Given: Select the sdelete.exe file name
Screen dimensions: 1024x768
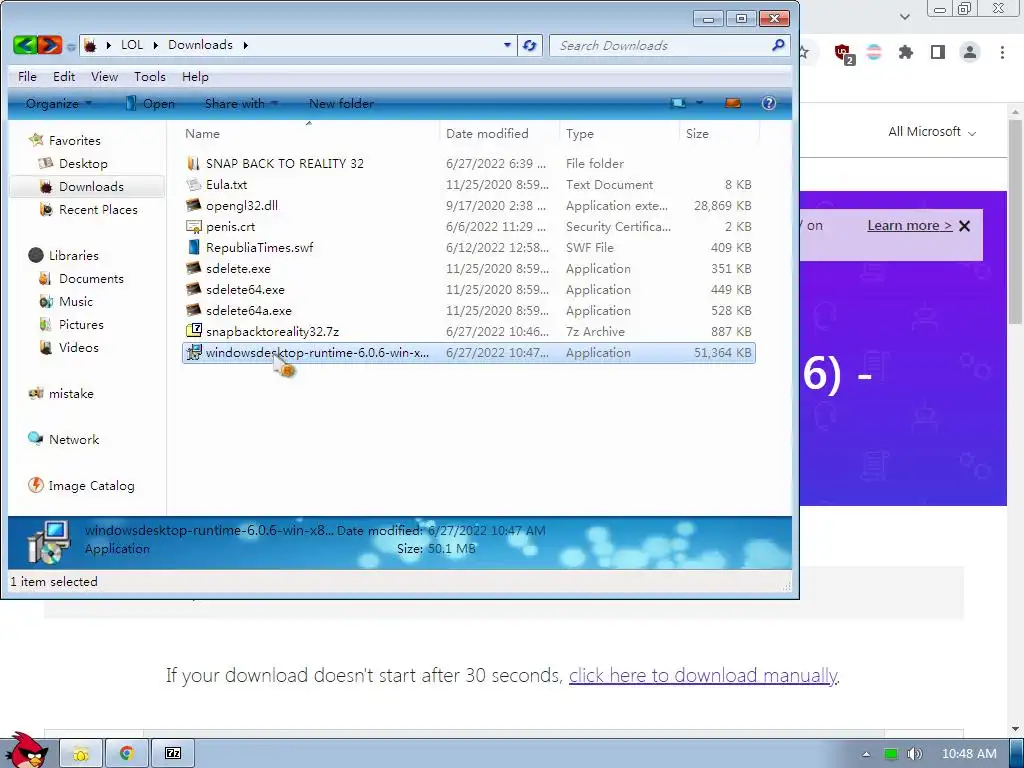Looking at the screenshot, I should 238,268.
